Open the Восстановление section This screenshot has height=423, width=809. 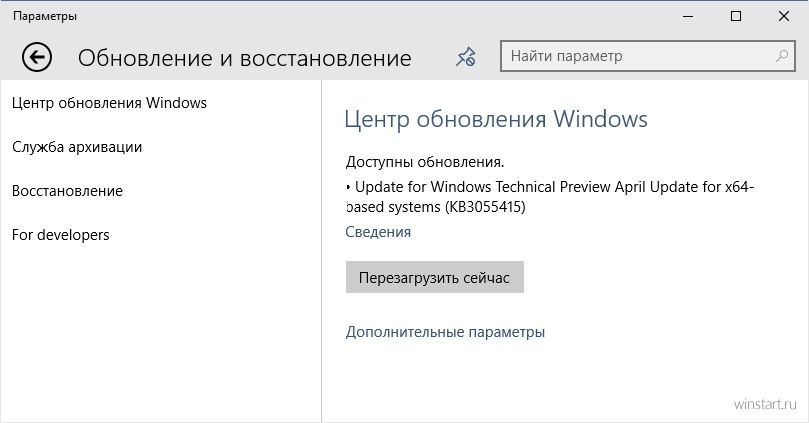tap(67, 191)
